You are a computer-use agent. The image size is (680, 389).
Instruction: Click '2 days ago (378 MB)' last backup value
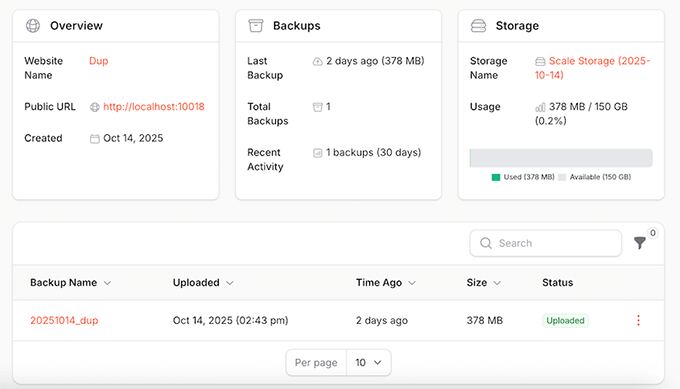[x=375, y=61]
